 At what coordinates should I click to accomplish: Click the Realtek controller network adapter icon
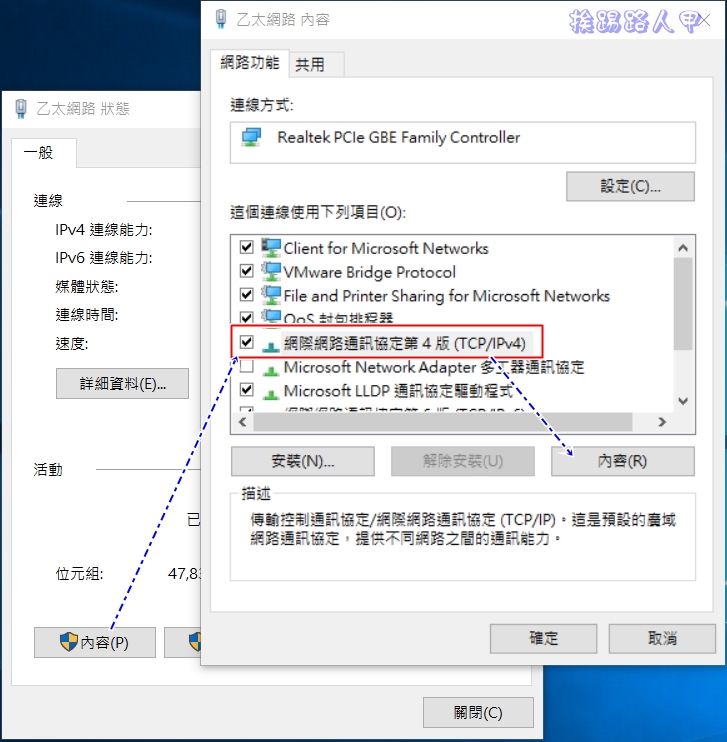point(251,137)
